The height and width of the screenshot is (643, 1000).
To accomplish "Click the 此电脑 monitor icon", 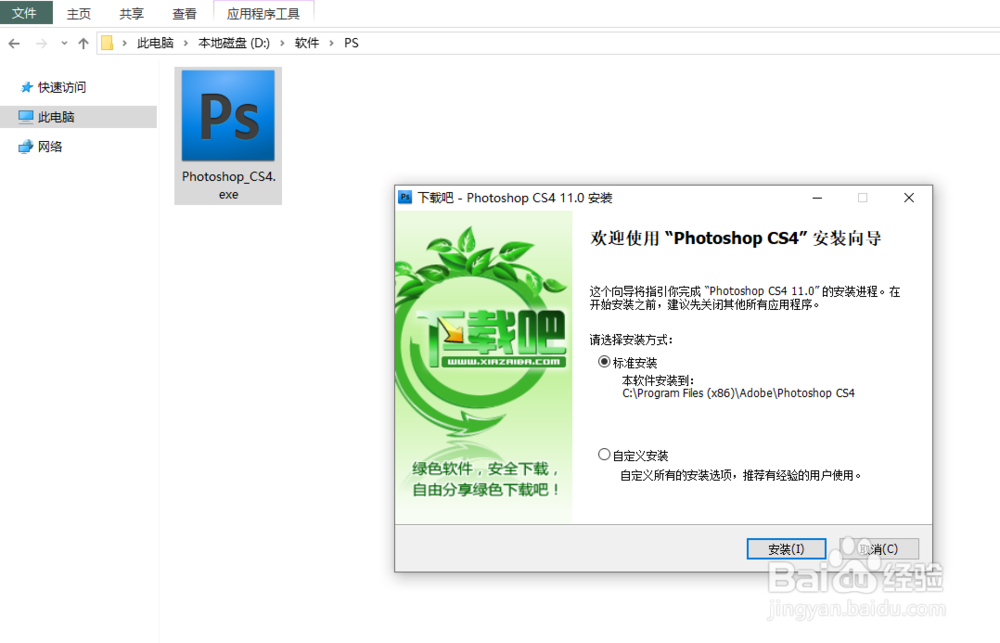I will coord(26,117).
